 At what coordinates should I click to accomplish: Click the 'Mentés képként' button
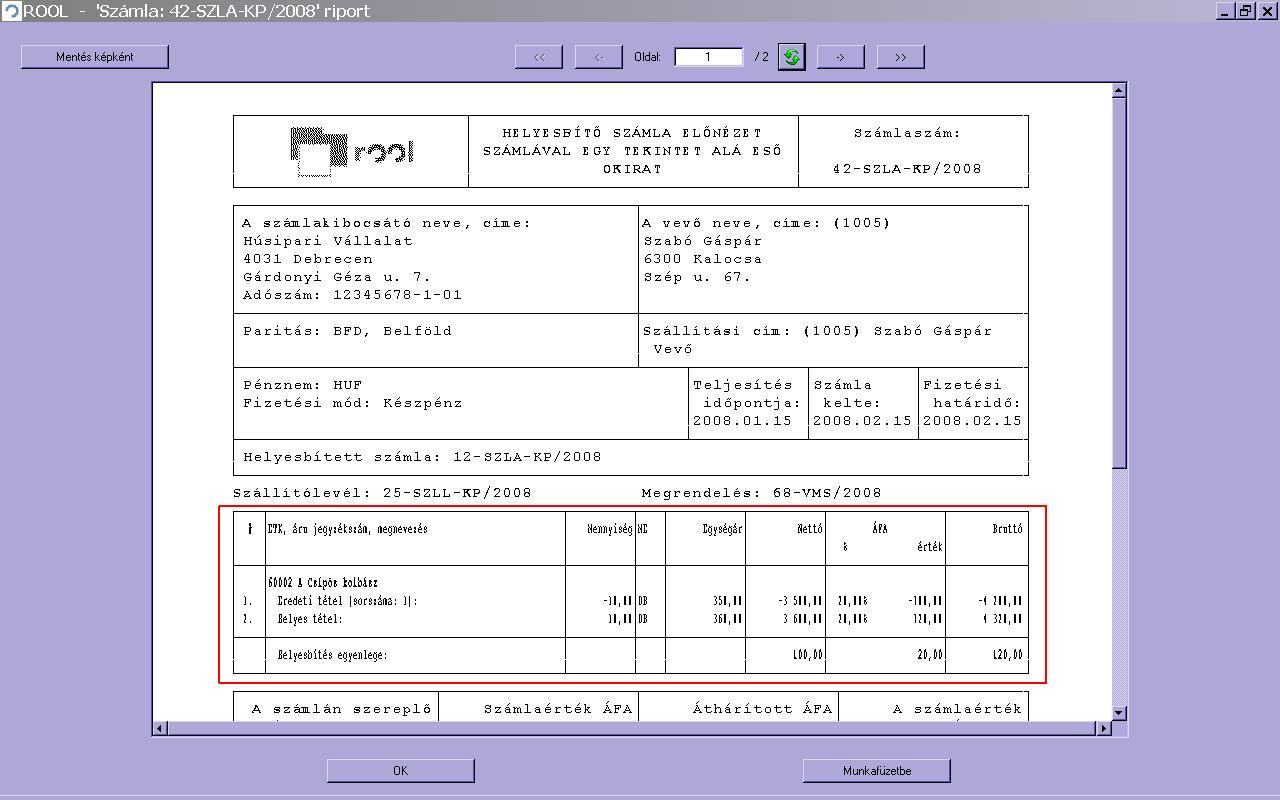95,57
